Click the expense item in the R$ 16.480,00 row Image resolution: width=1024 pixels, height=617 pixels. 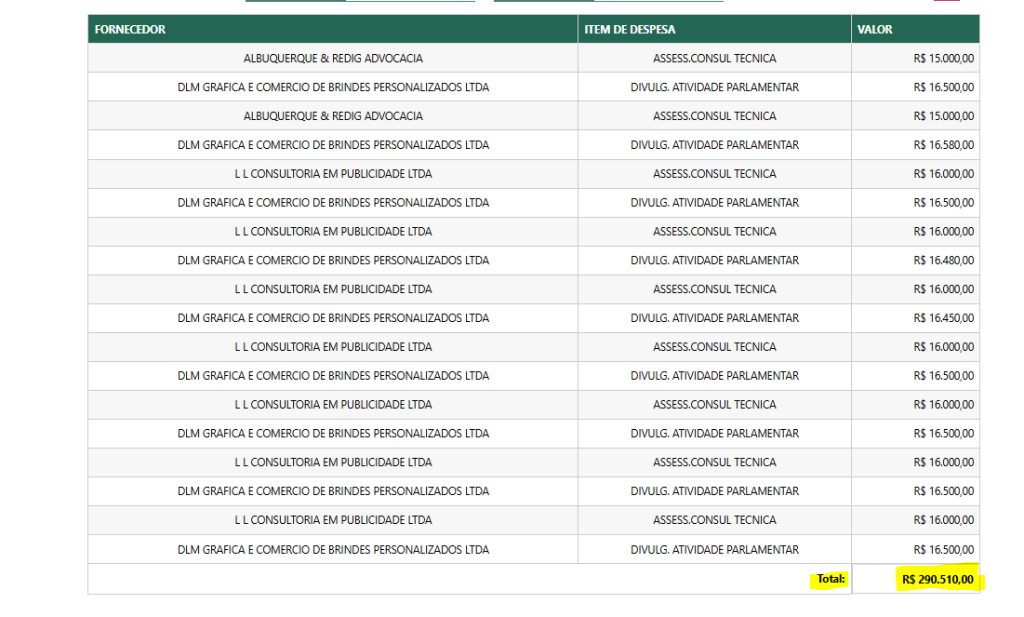(x=714, y=261)
